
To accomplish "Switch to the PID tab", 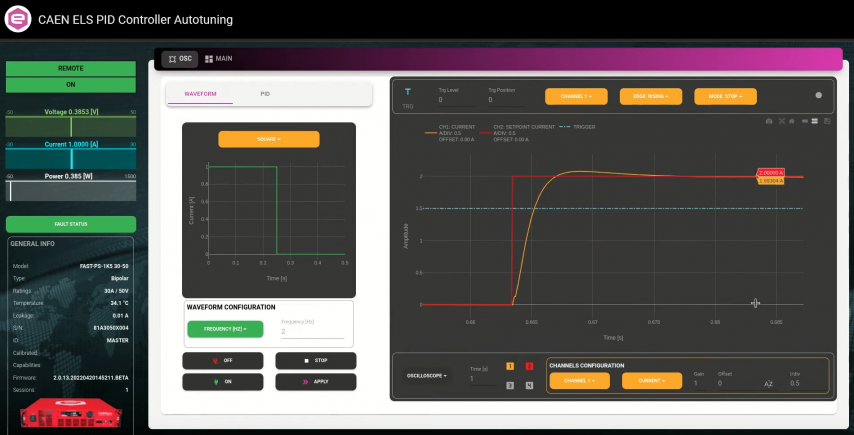I will [x=265, y=94].
